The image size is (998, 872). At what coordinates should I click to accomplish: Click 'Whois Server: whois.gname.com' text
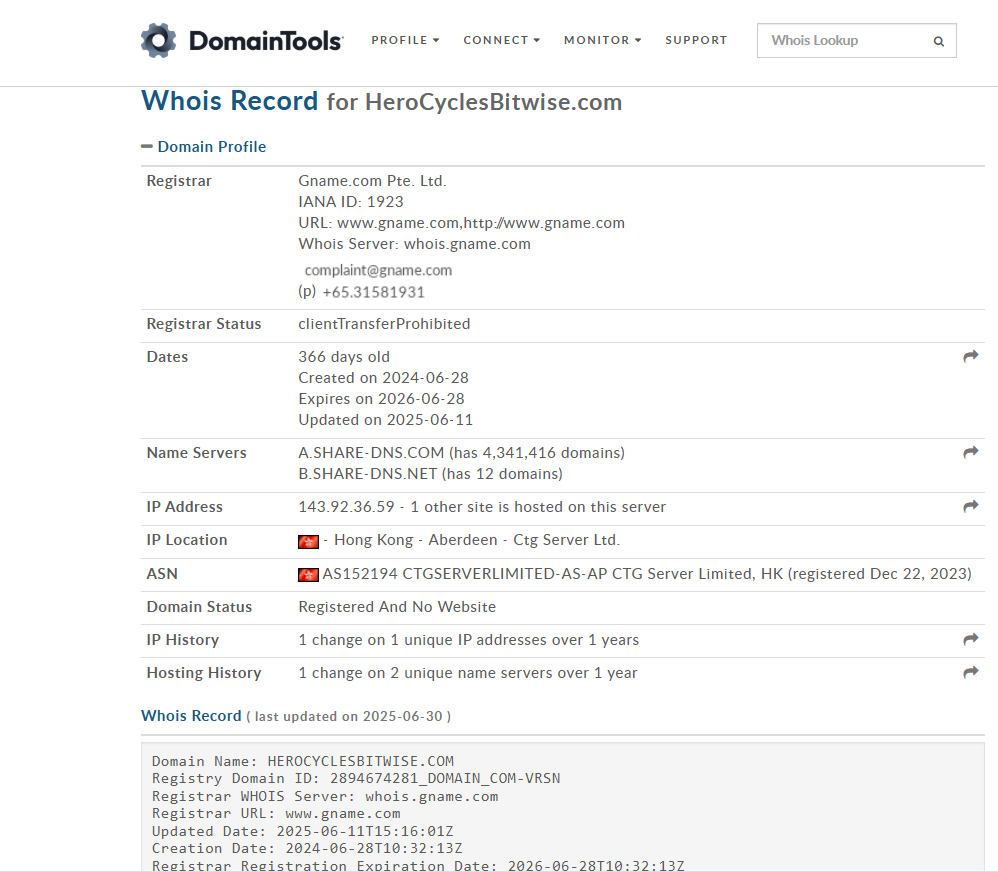pos(414,244)
